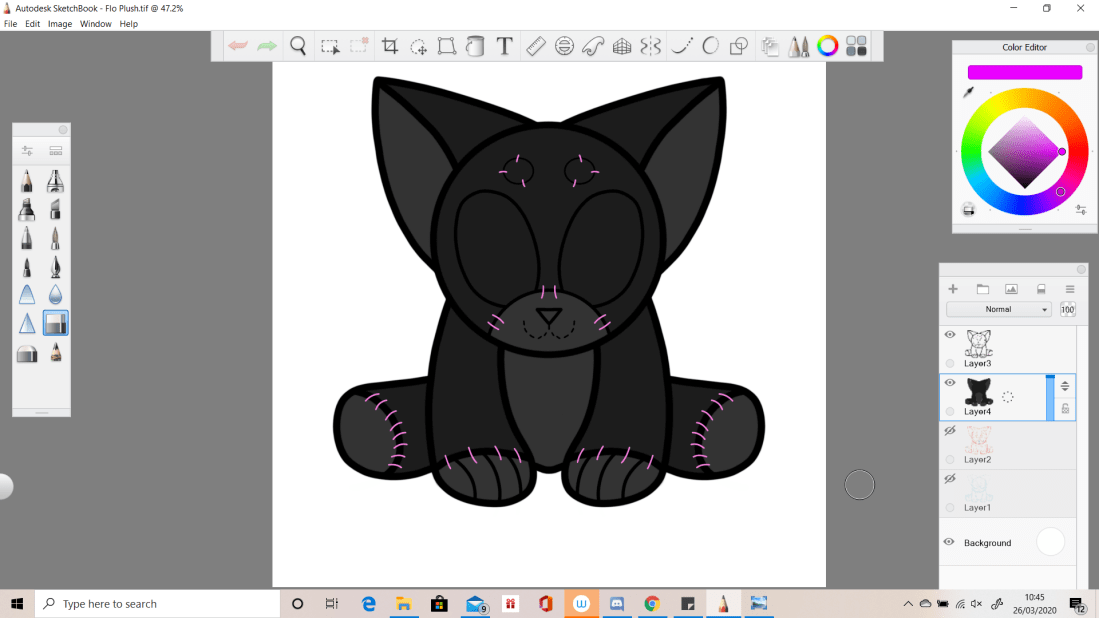Show the hidden Layer2

(950, 430)
